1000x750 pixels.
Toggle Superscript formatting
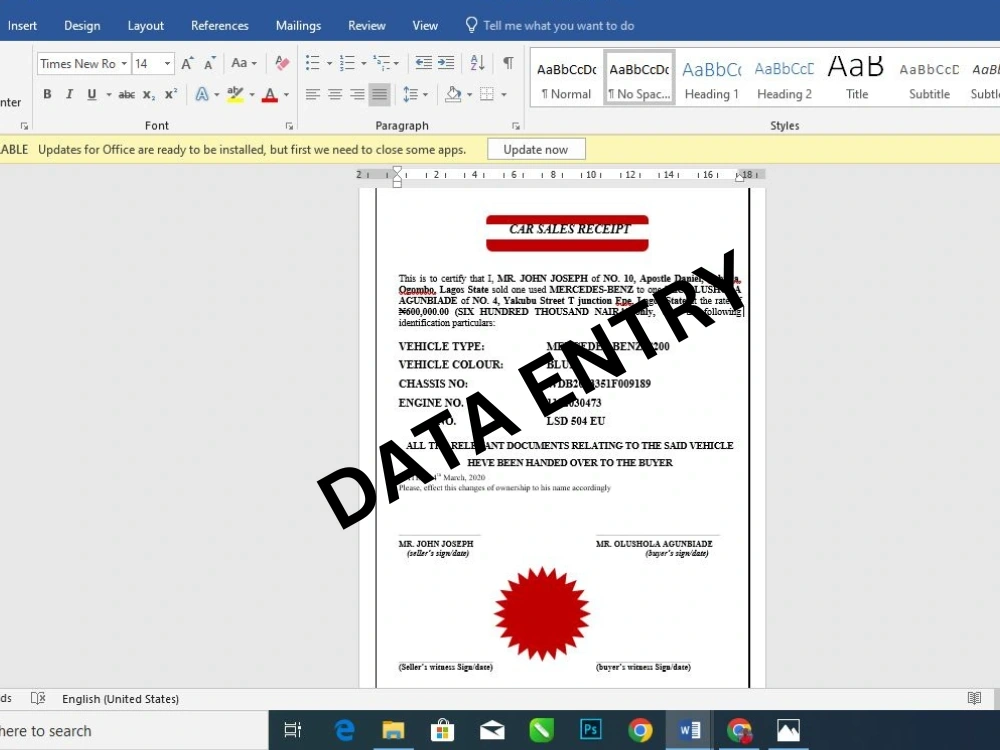click(x=170, y=94)
